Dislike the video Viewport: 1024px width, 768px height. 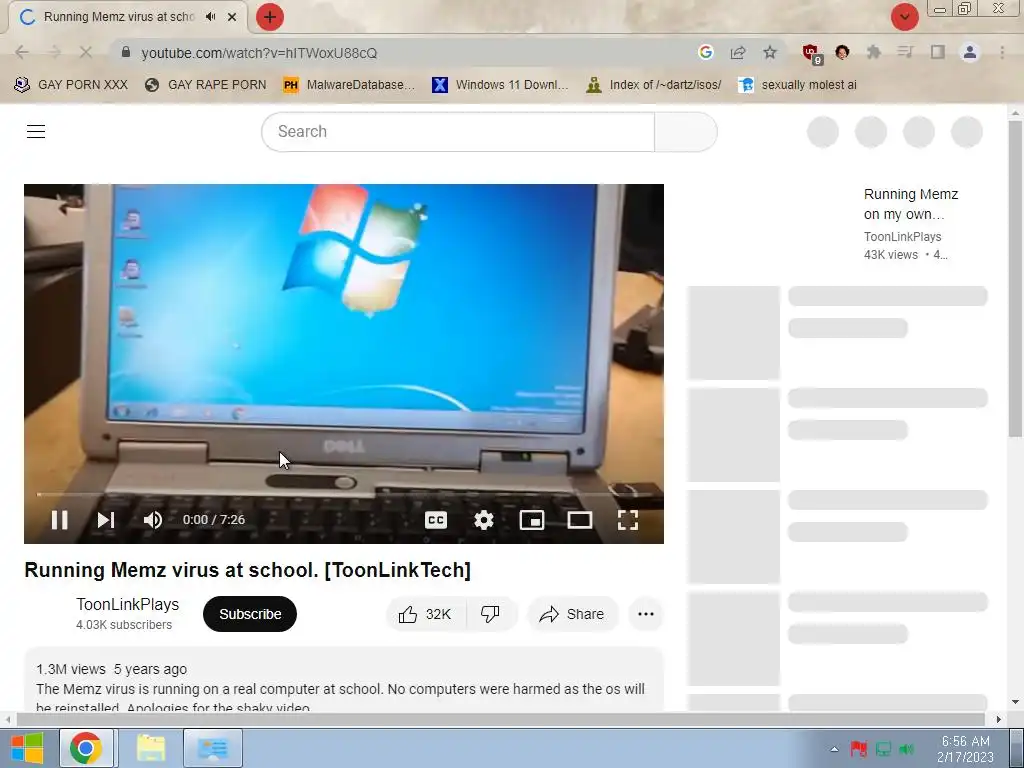tap(490, 614)
